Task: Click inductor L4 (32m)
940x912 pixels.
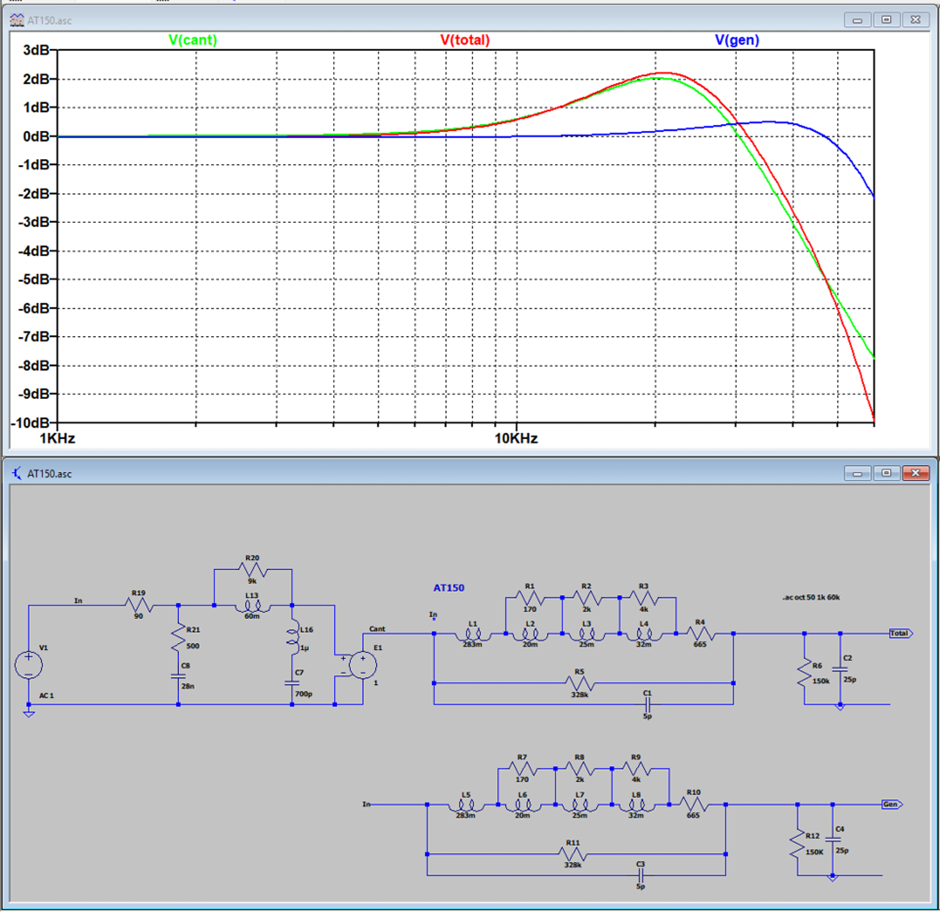Action: (643, 634)
